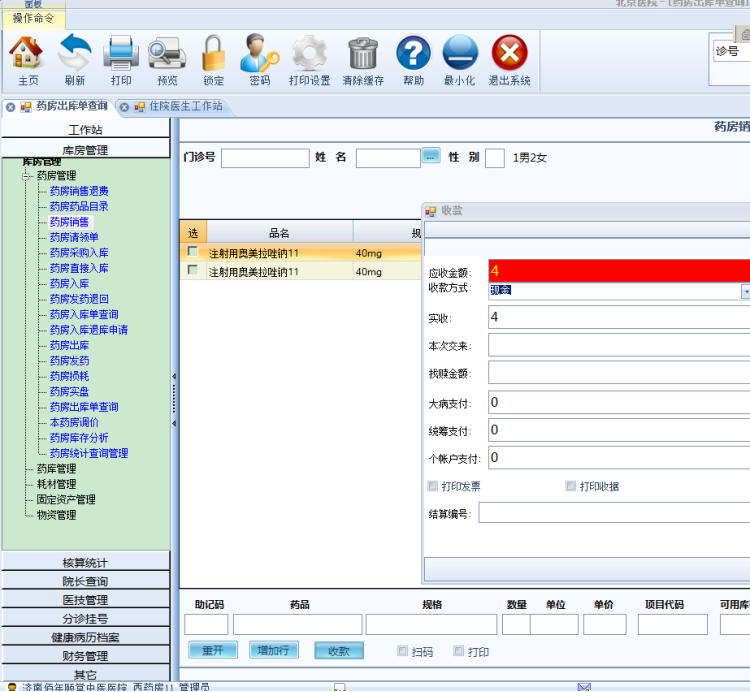Open the 库房管理 sidebar section
Image resolution: width=750 pixels, height=692 pixels.
click(x=86, y=149)
